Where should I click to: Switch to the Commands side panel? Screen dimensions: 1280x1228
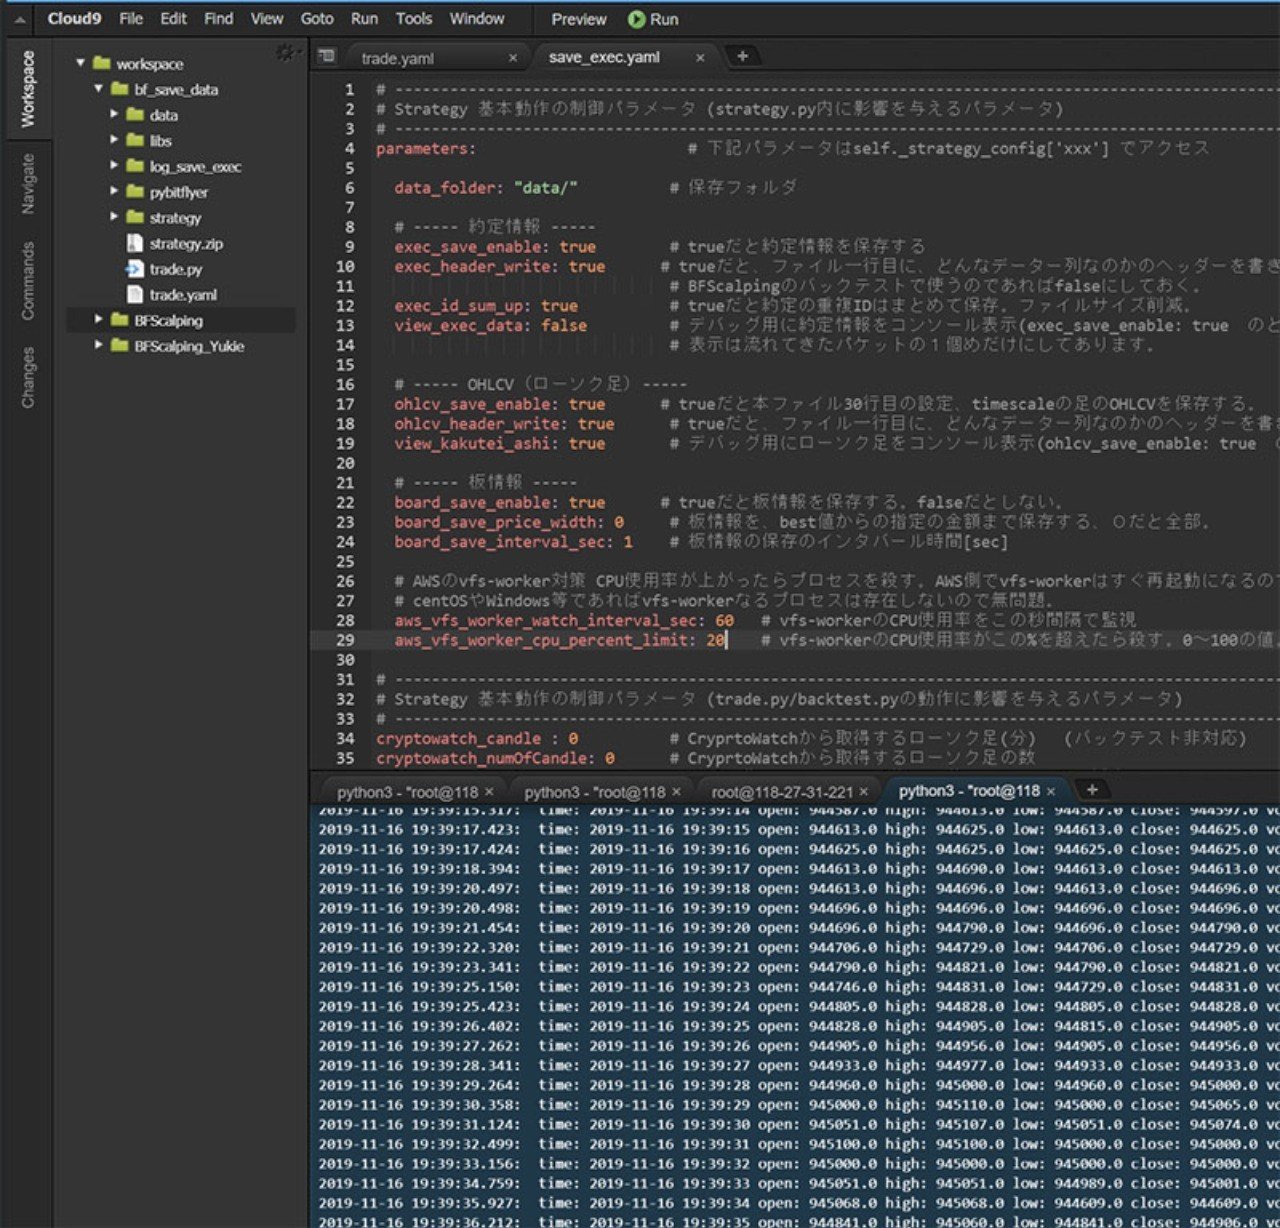pyautogui.click(x=27, y=280)
